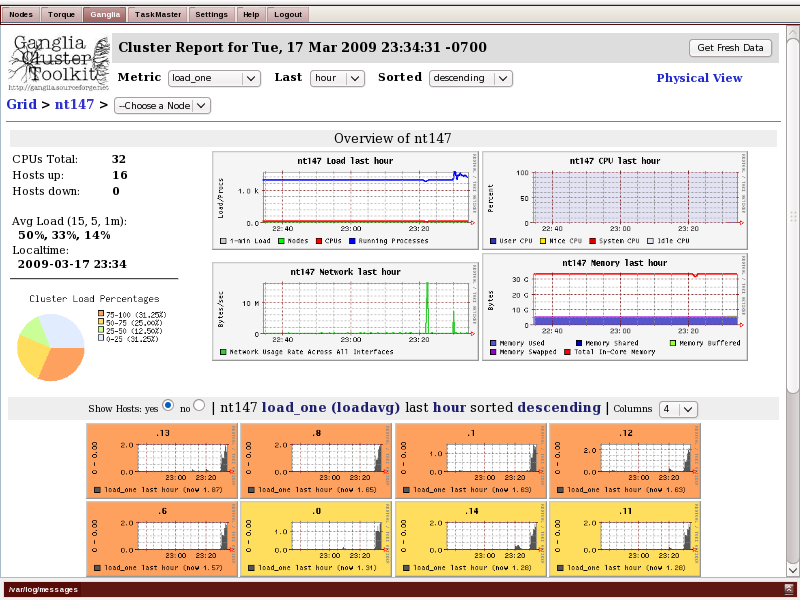Click the Running Processes blue legend swatch
This screenshot has width=800, height=600.
352,241
